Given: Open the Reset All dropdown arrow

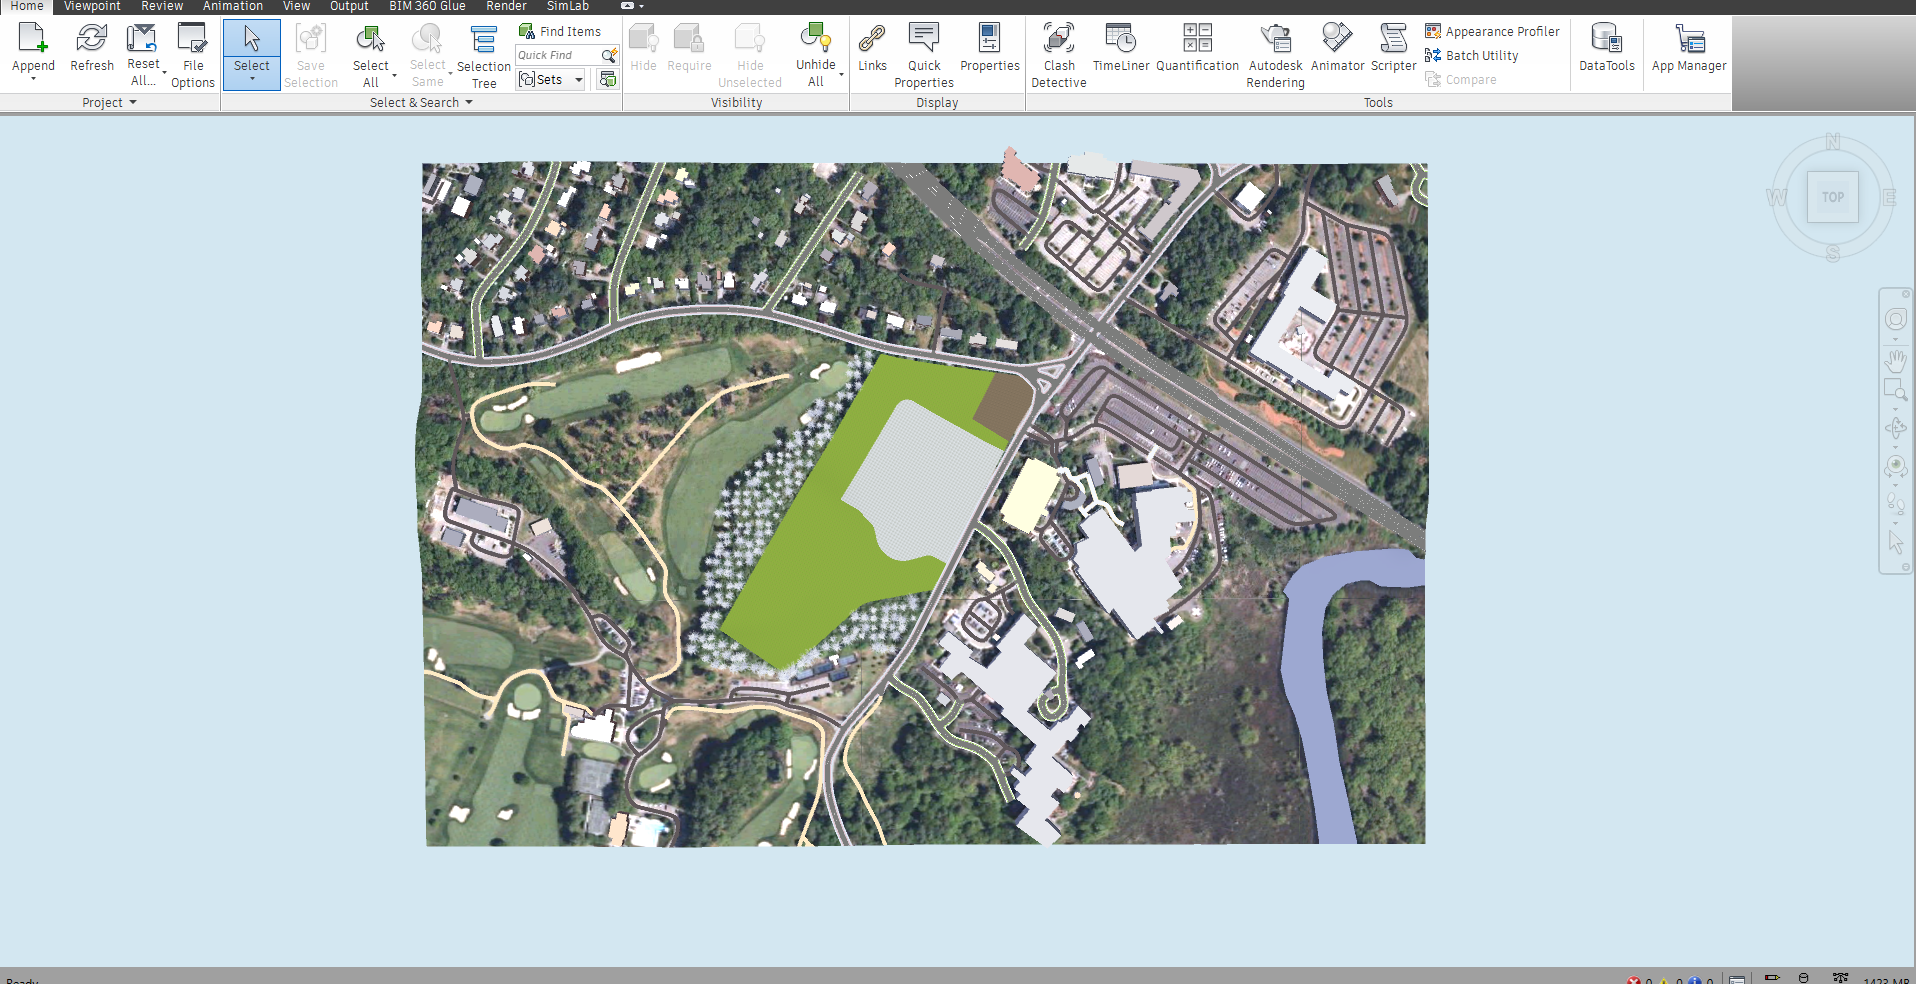Looking at the screenshot, I should 164,73.
